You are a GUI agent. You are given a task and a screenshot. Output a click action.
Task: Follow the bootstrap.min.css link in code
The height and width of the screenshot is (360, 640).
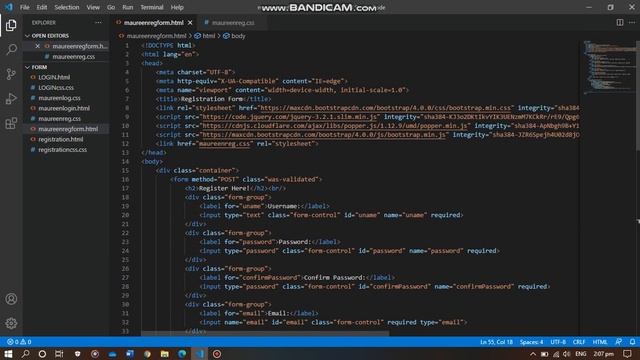tap(386, 108)
